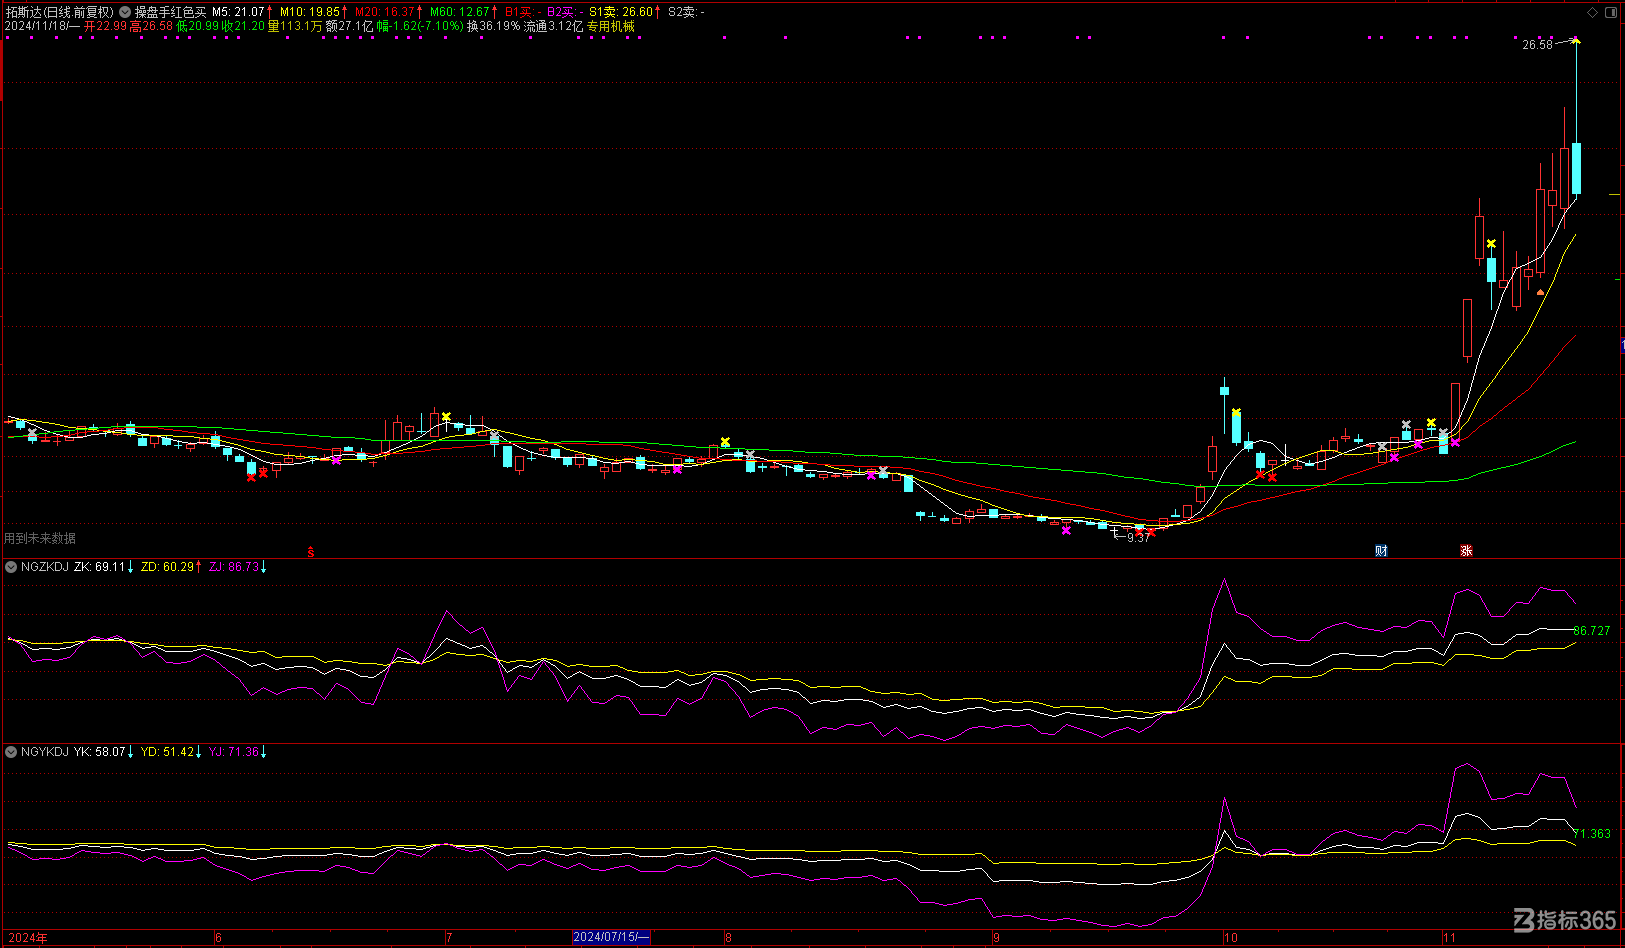Click the 26.58 high price annotation
The height and width of the screenshot is (948, 1625).
(1537, 45)
